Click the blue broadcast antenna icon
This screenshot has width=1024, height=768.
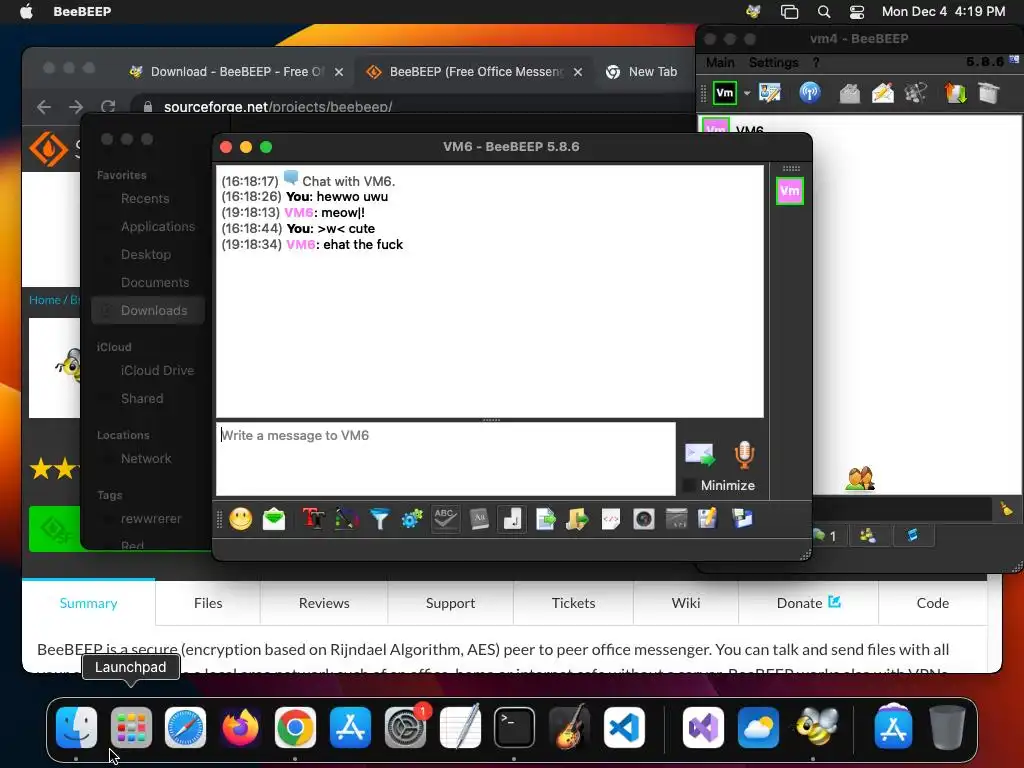810,93
